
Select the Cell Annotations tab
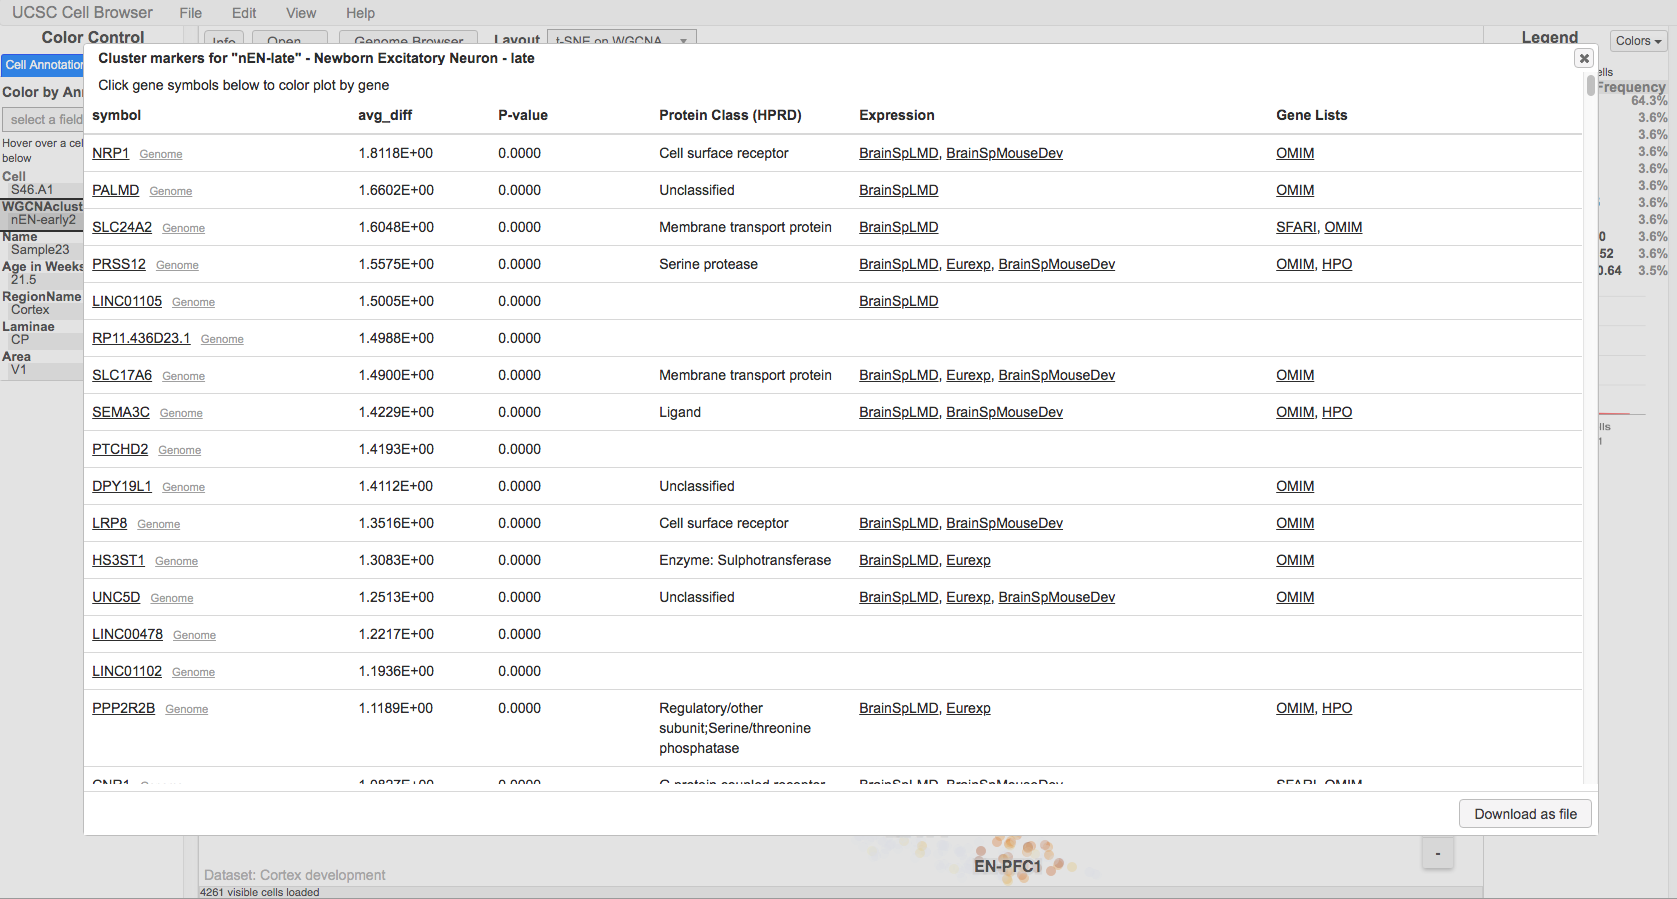point(43,65)
